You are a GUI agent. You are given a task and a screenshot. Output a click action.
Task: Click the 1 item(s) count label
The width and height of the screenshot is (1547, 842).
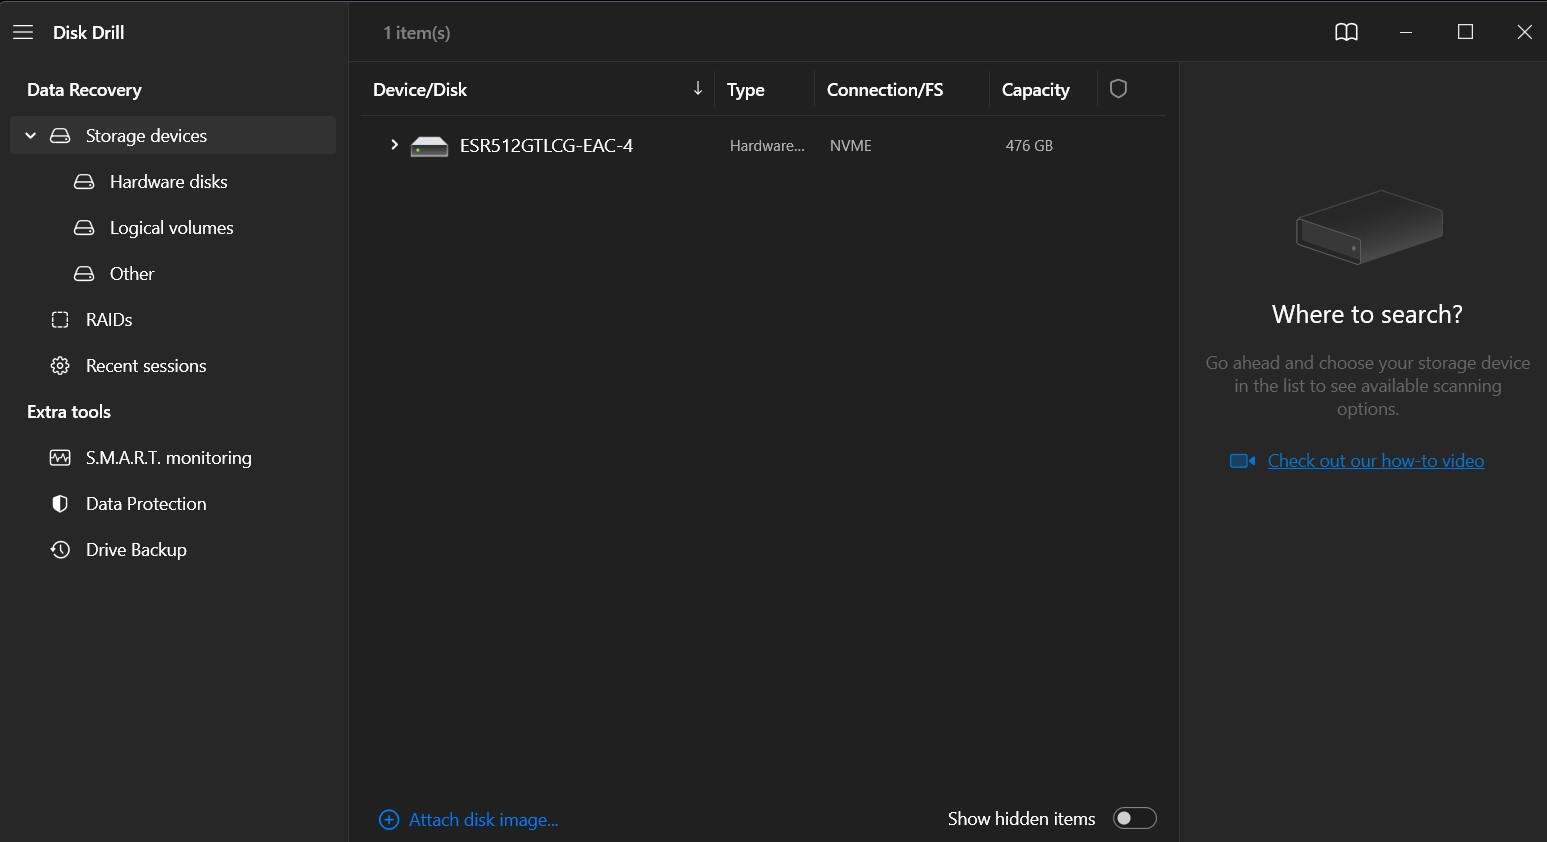pos(417,33)
